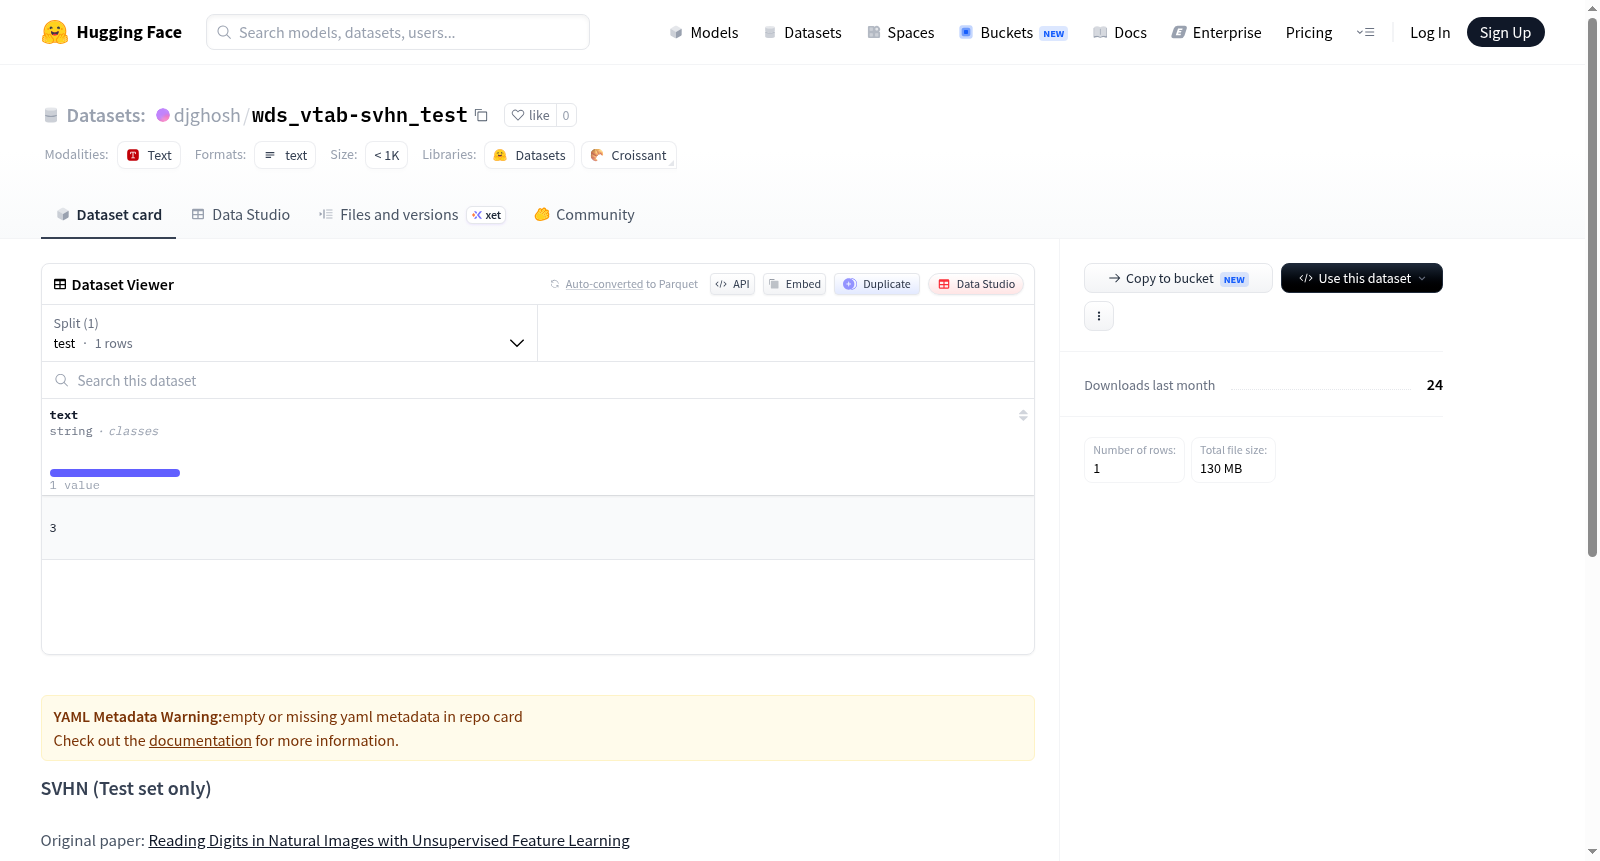Screen dimensions: 1600x861
Task: Open the documentation link in YAML warning
Action: [x=200, y=740]
